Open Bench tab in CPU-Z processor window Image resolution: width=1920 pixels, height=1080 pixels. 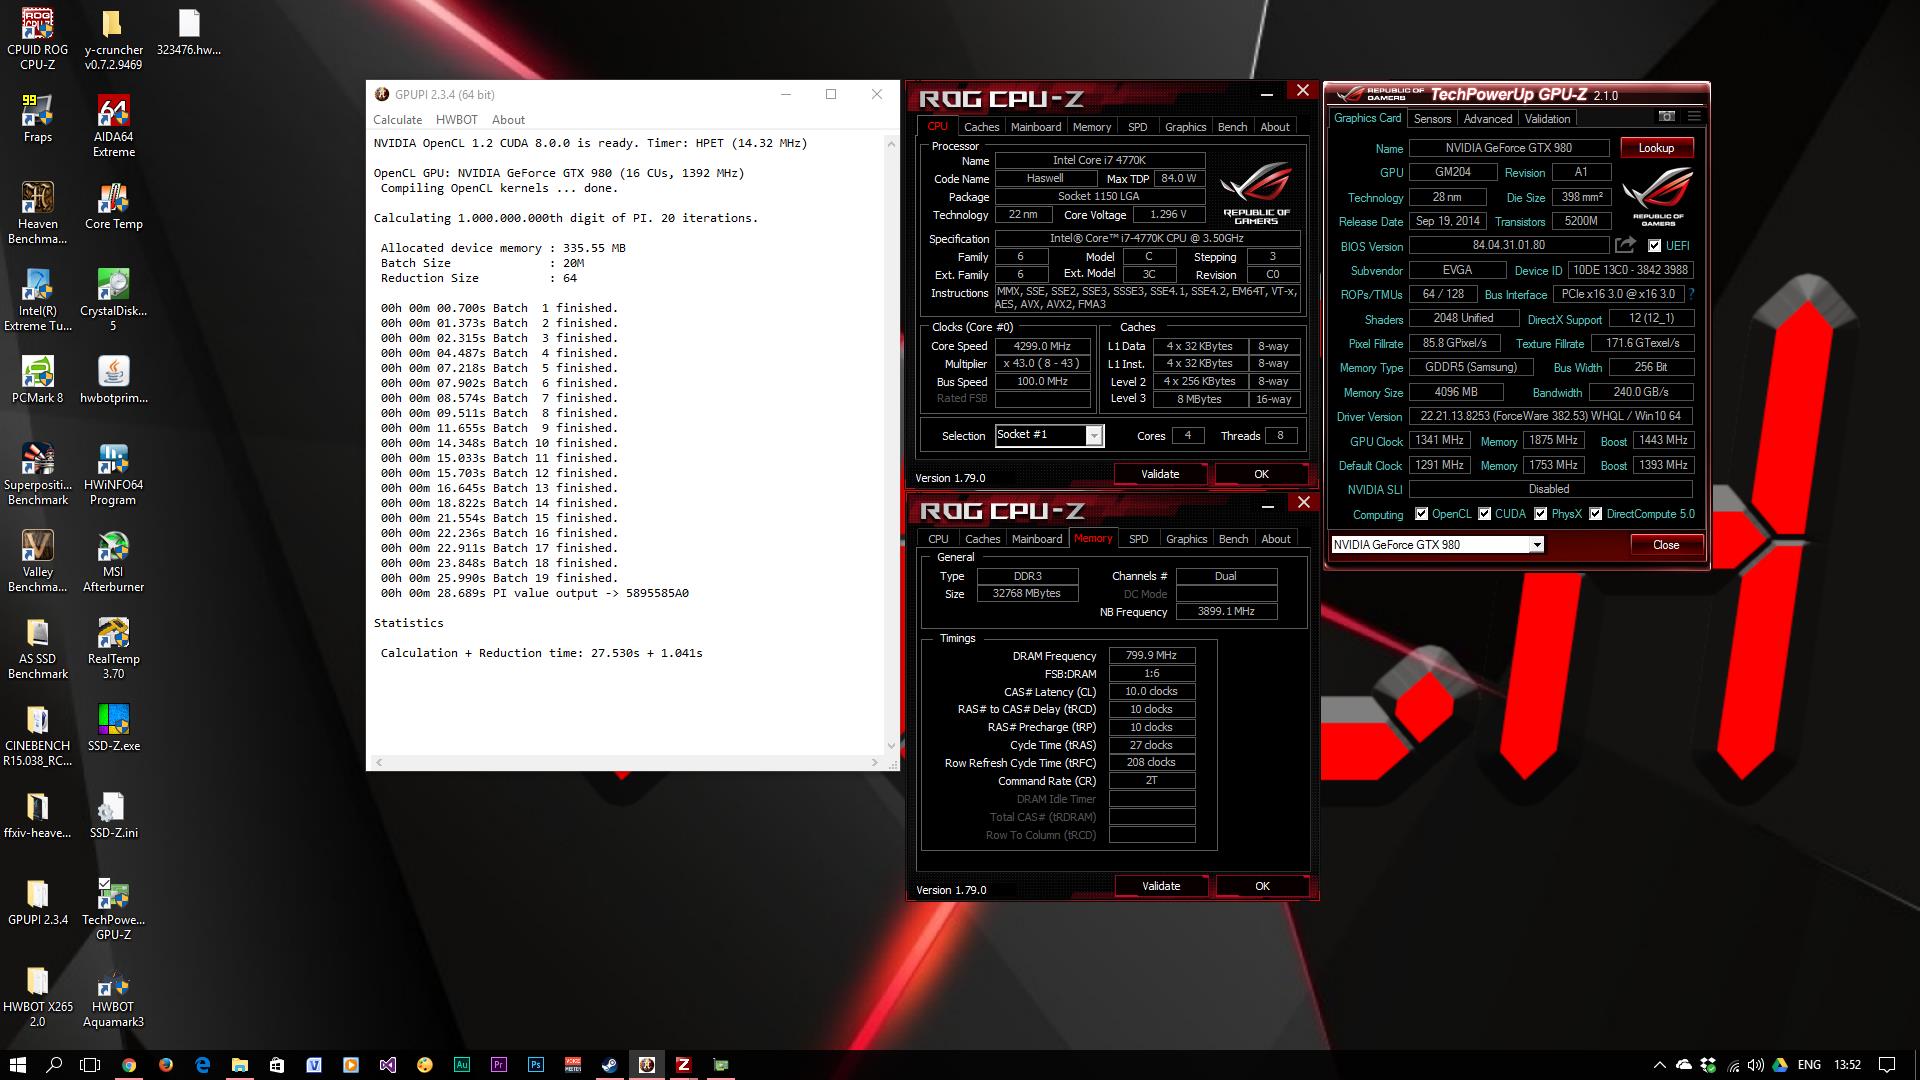point(1232,127)
